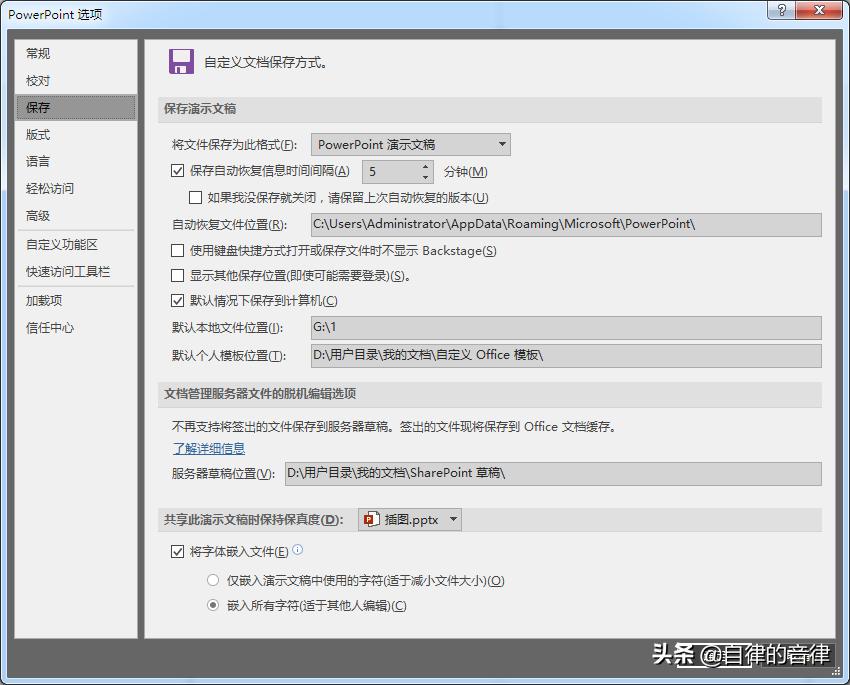Enable 显示其他保存位置 checkbox
Viewport: 850px width, 685px height.
click(177, 275)
